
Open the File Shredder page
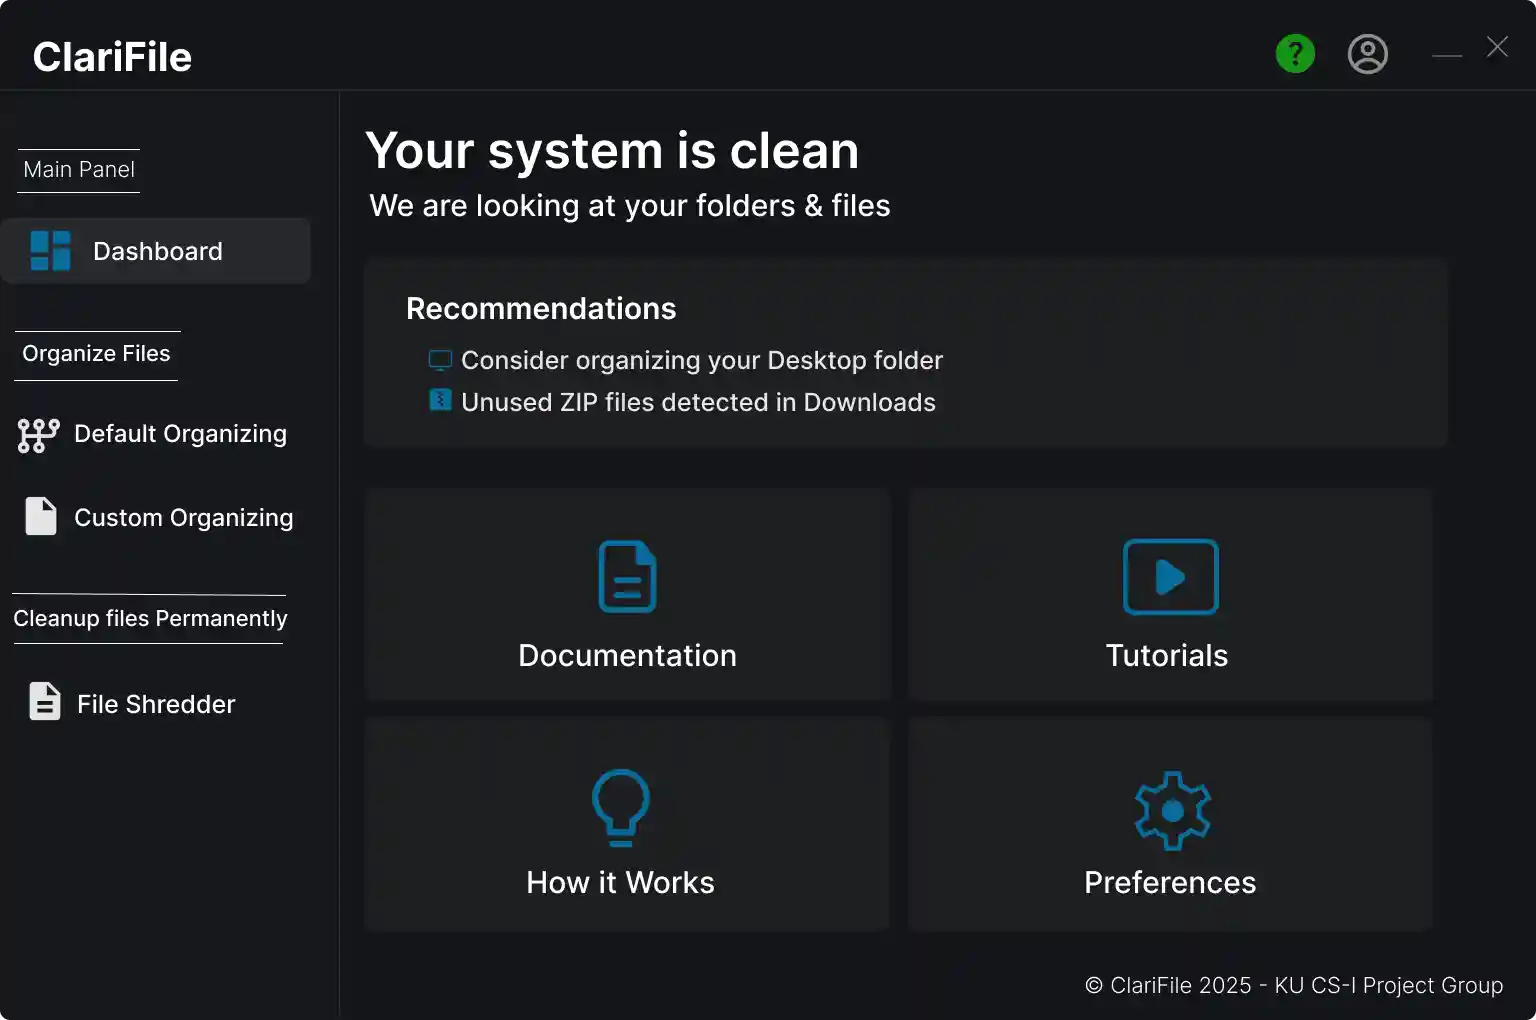(x=156, y=704)
